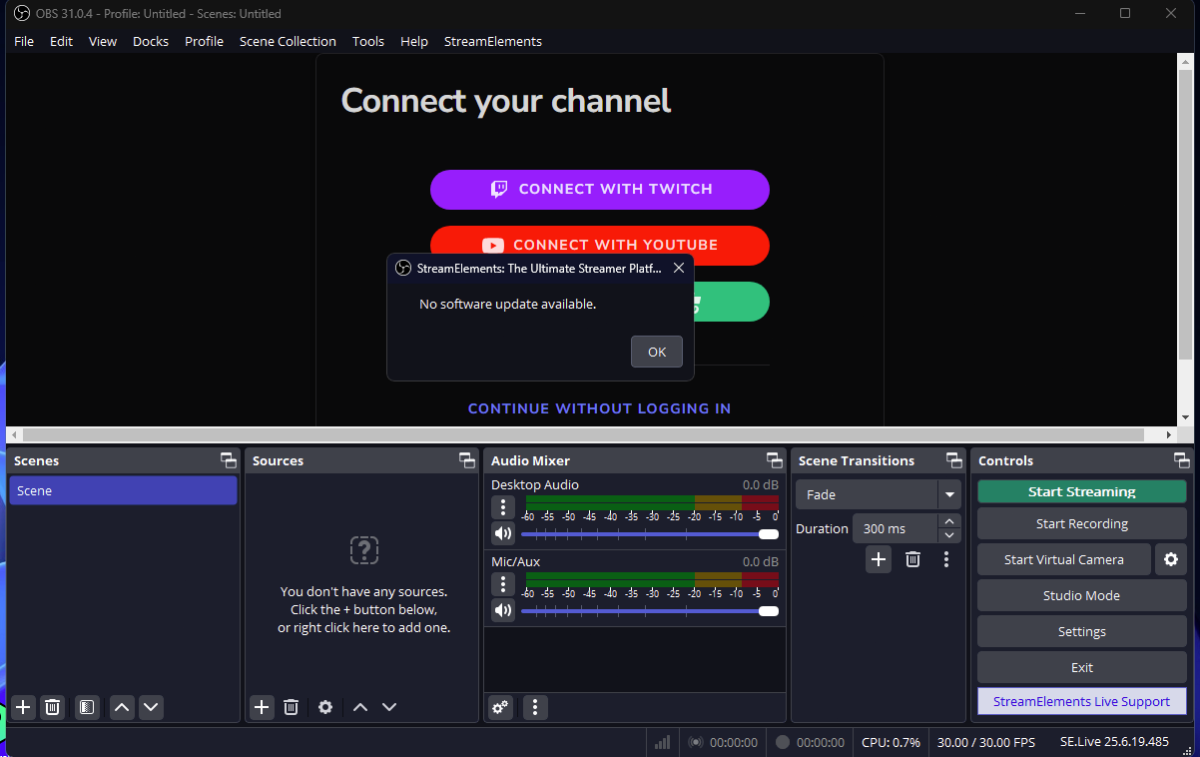The width and height of the screenshot is (1200, 757).
Task: Mute Mic/Aux speaker toggle
Action: (503, 610)
